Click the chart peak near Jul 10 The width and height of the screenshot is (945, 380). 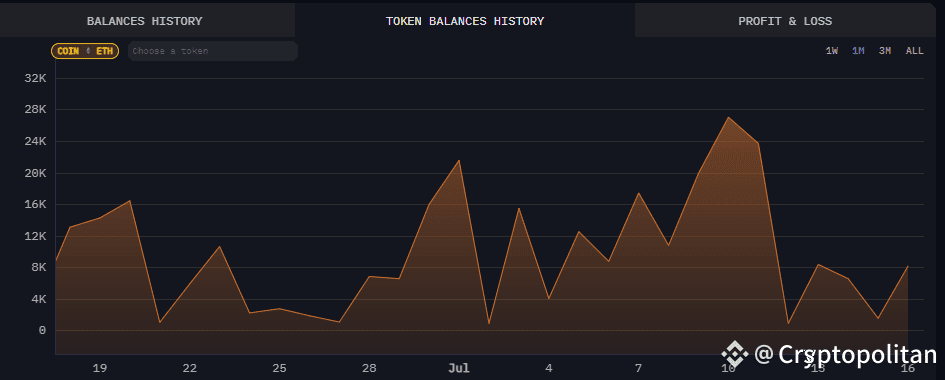pos(729,117)
